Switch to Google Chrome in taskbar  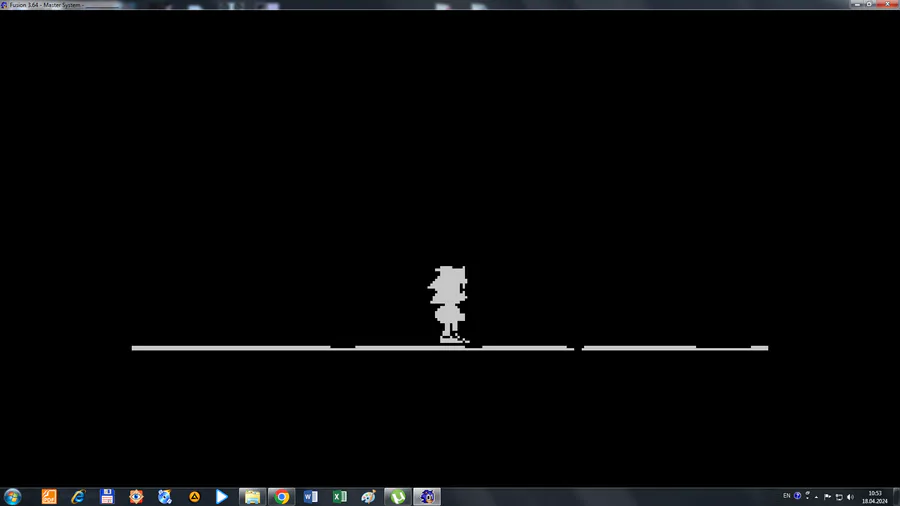pos(281,496)
